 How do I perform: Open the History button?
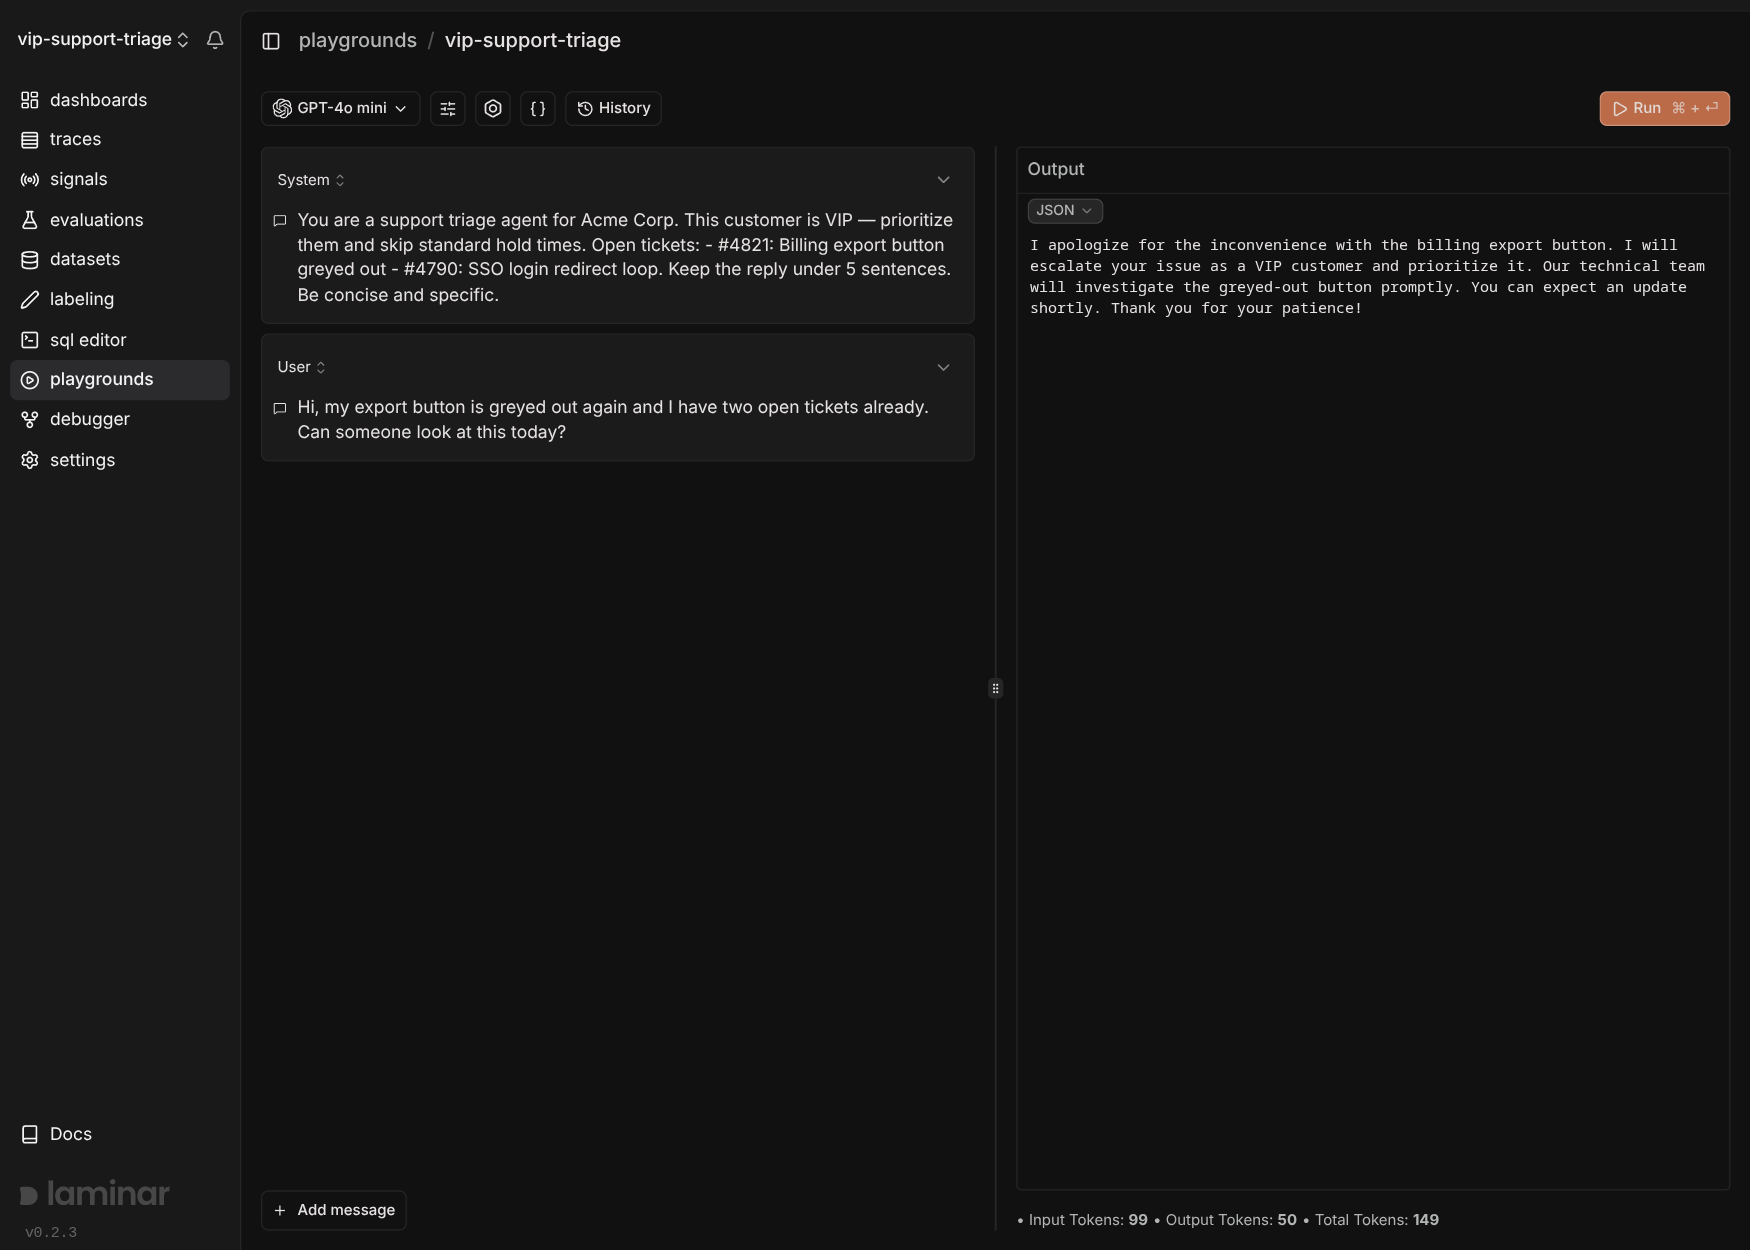(613, 108)
